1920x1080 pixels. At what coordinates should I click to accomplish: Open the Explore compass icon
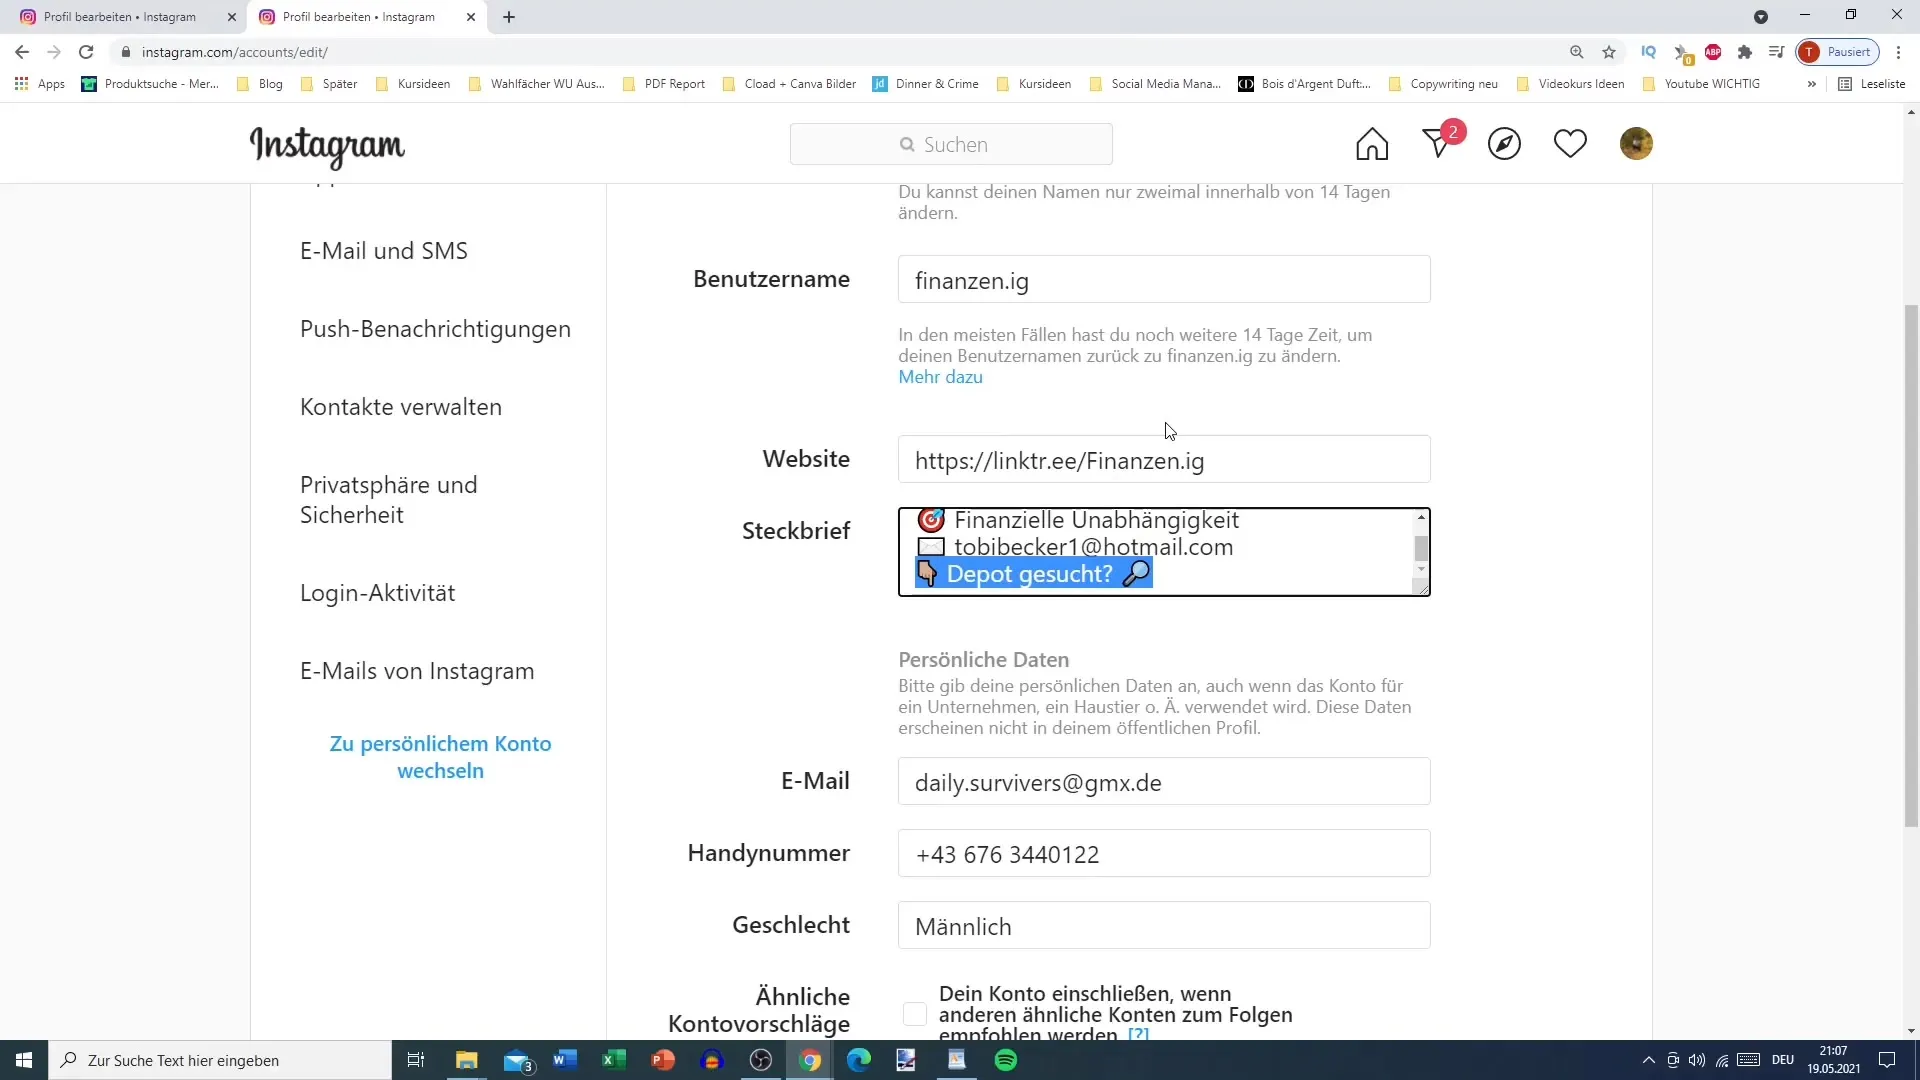[x=1504, y=144]
